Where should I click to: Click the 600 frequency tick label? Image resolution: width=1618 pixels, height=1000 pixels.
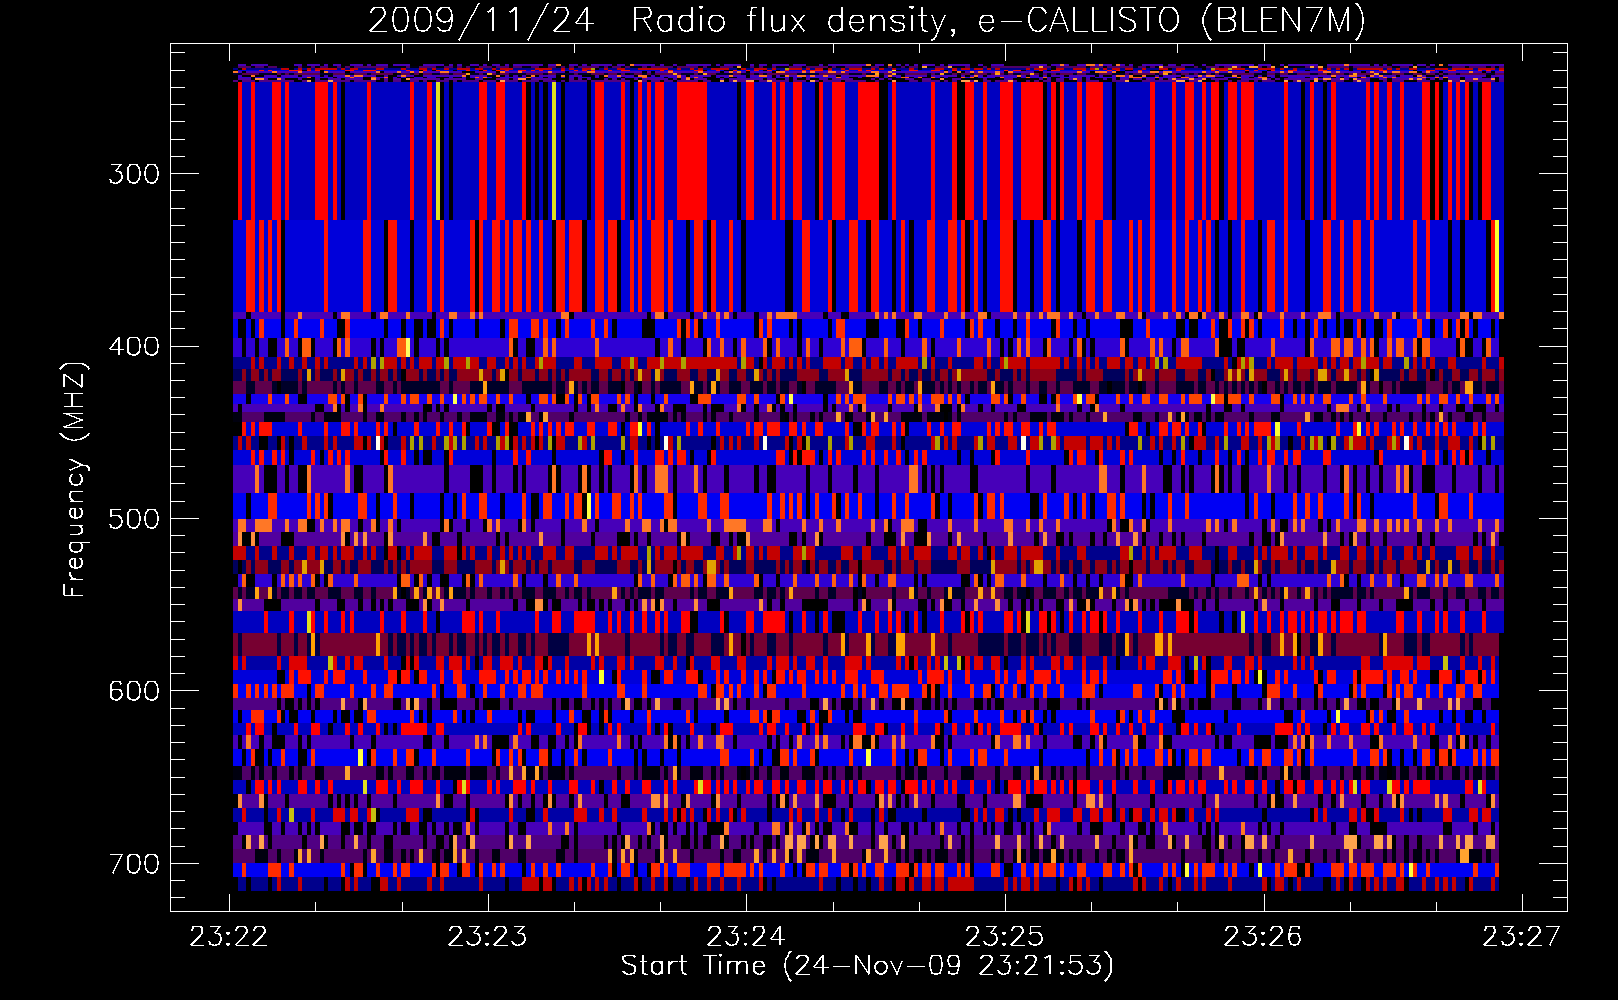[134, 691]
